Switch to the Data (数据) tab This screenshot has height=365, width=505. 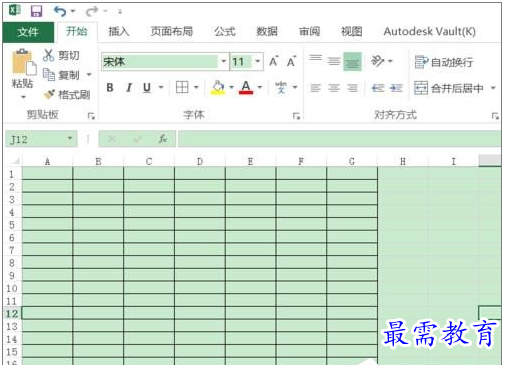267,32
